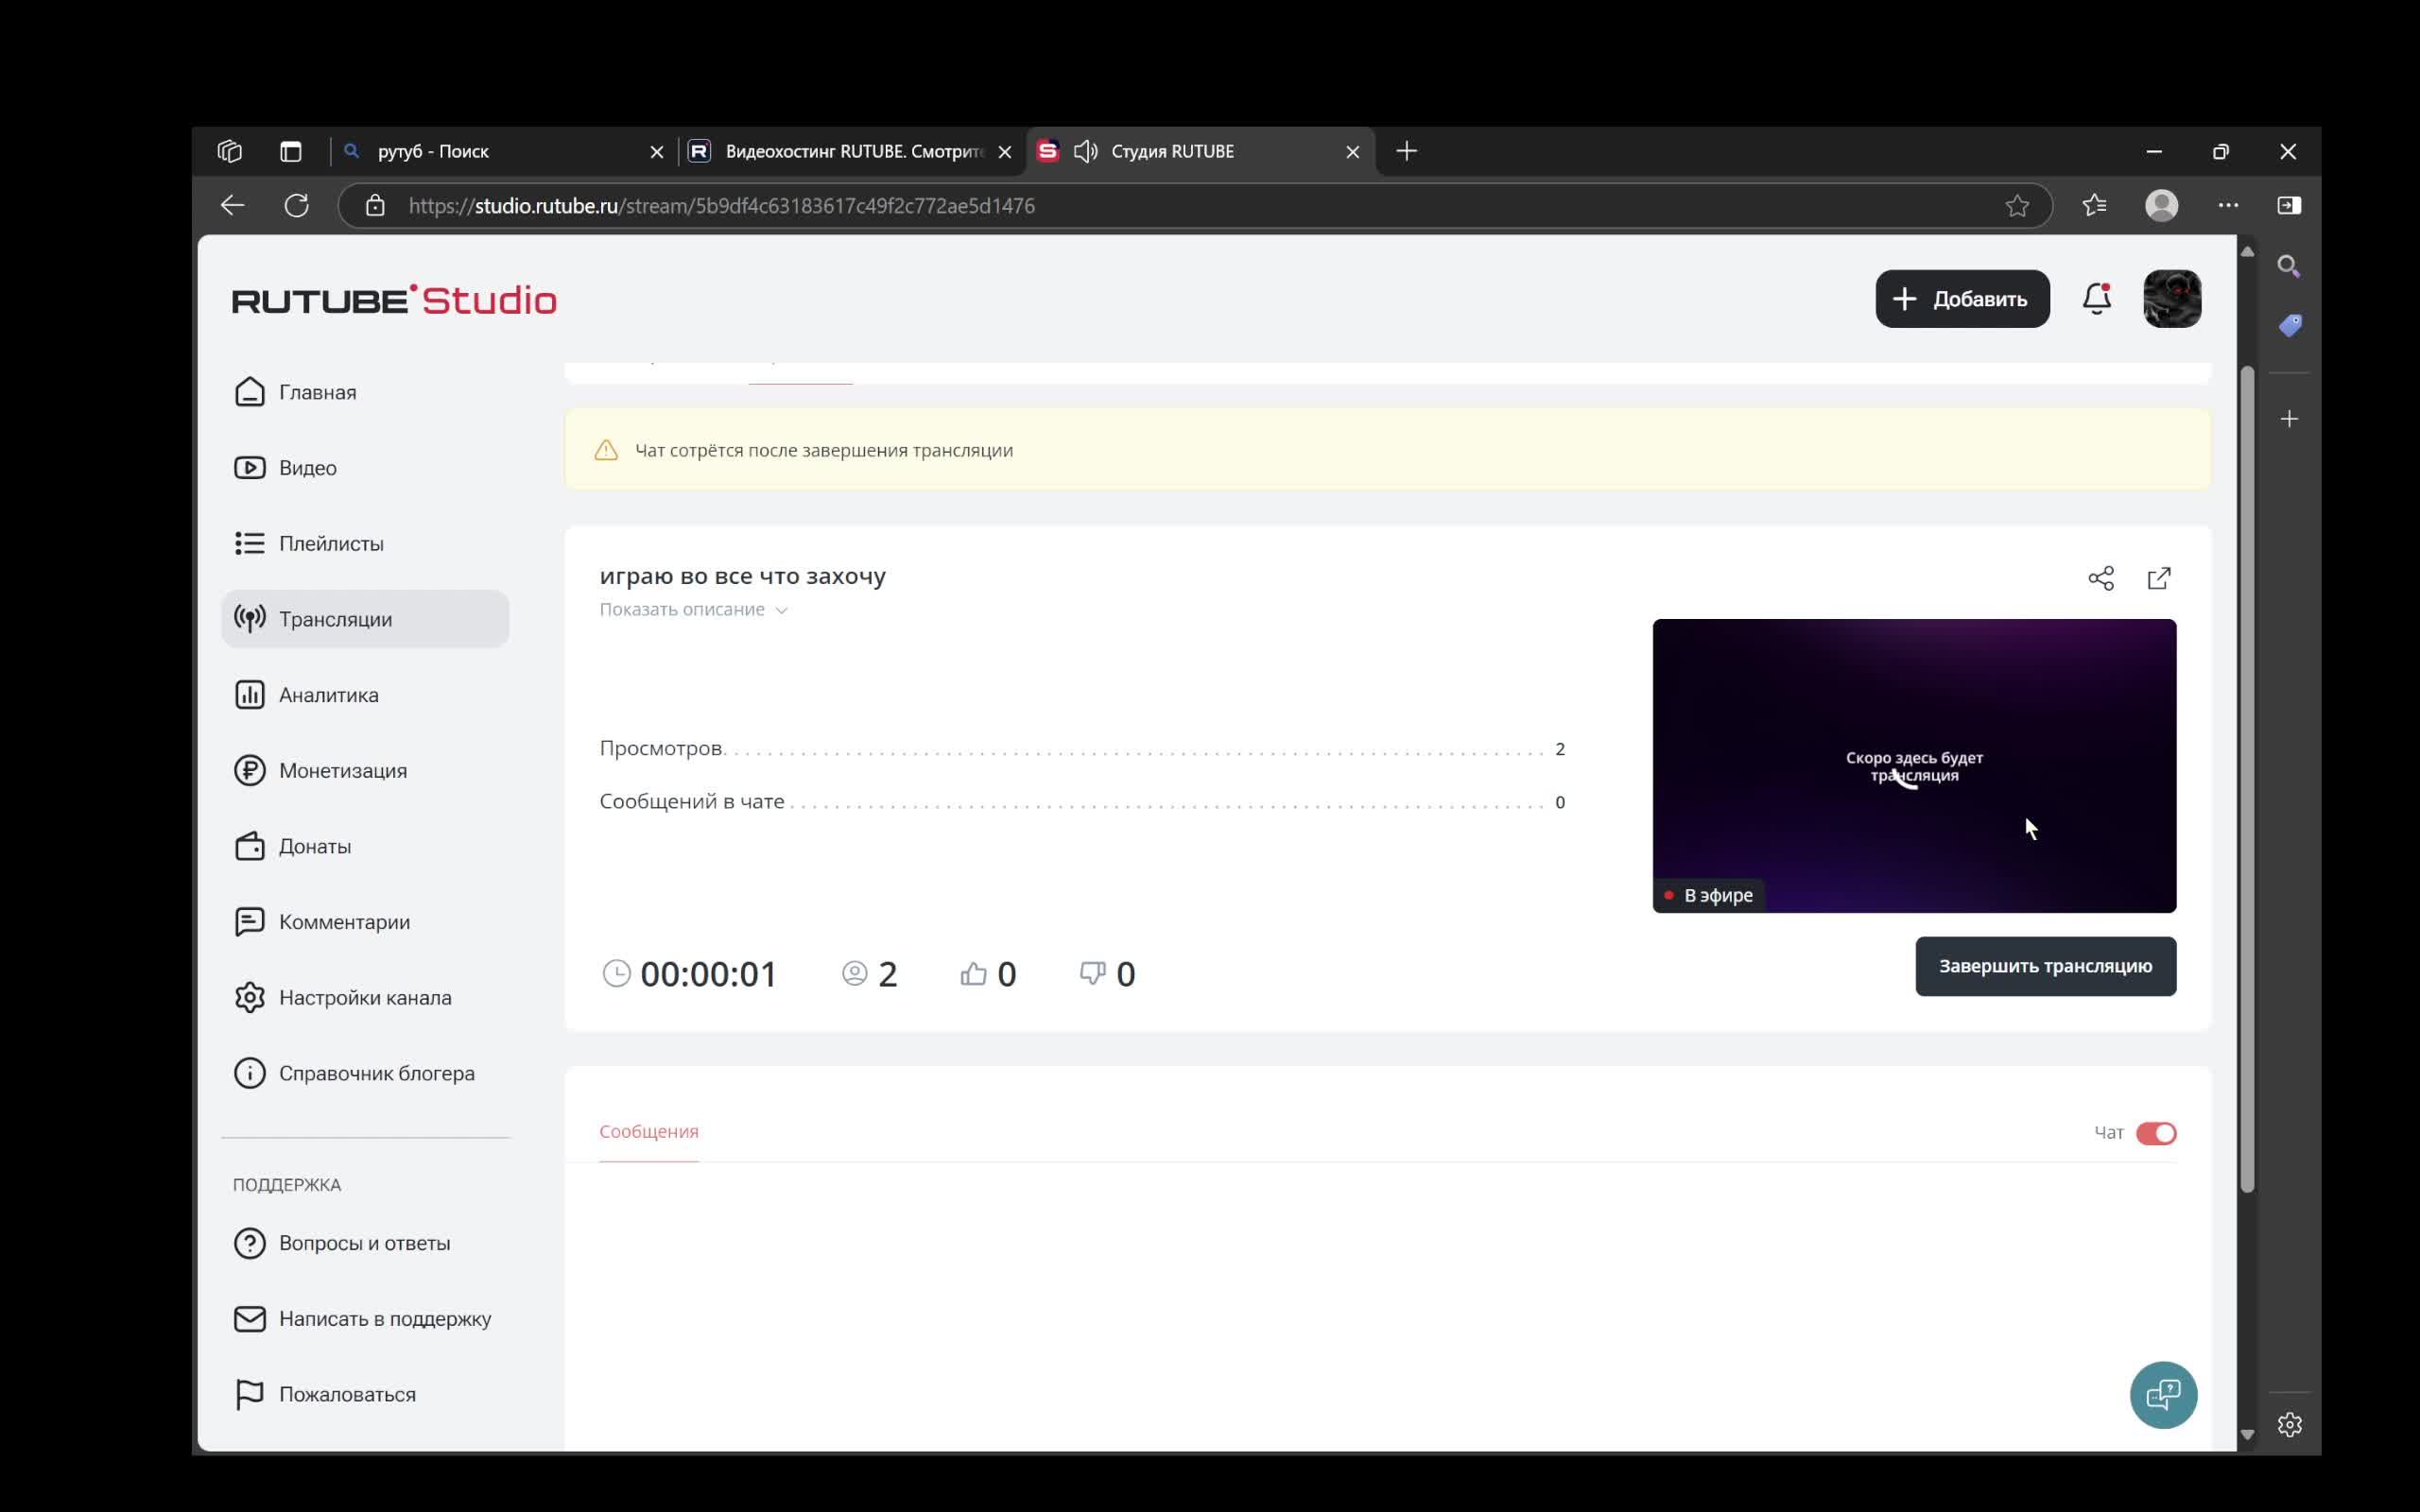Open notifications bell
The width and height of the screenshot is (2420, 1512).
coord(2097,299)
